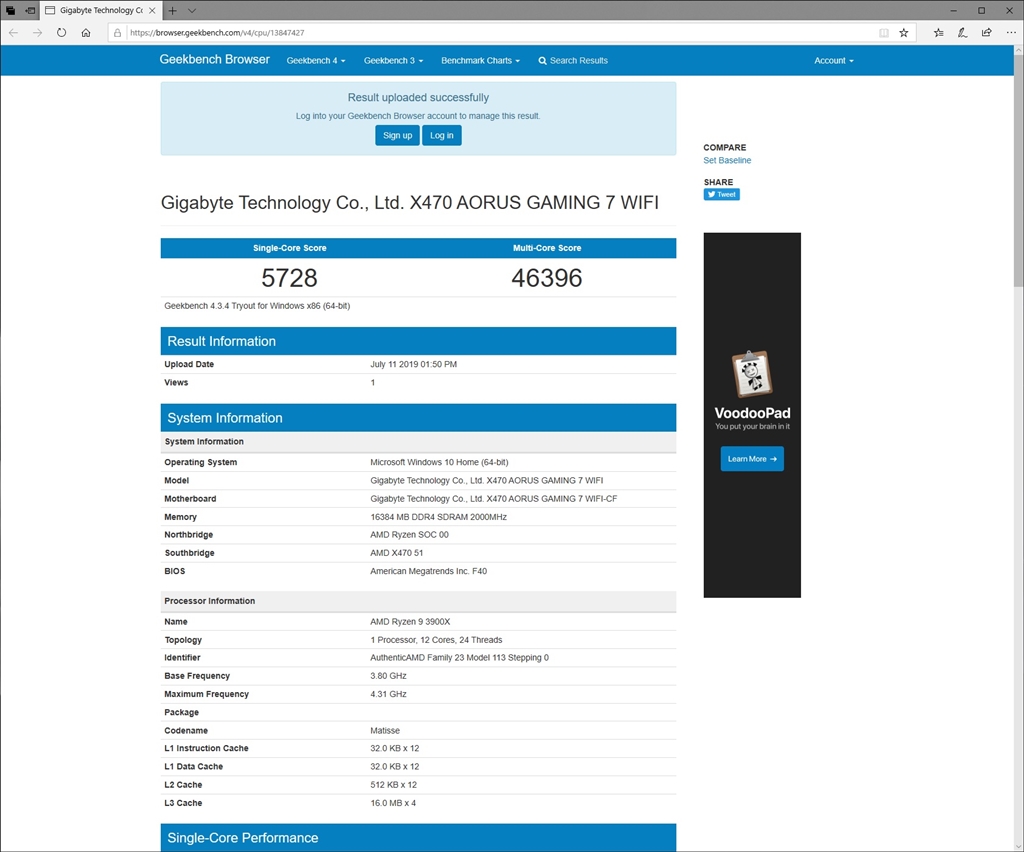Viewport: 1024px width, 852px height.
Task: Click the 4.31 GHz maximum frequency
Action: click(388, 694)
